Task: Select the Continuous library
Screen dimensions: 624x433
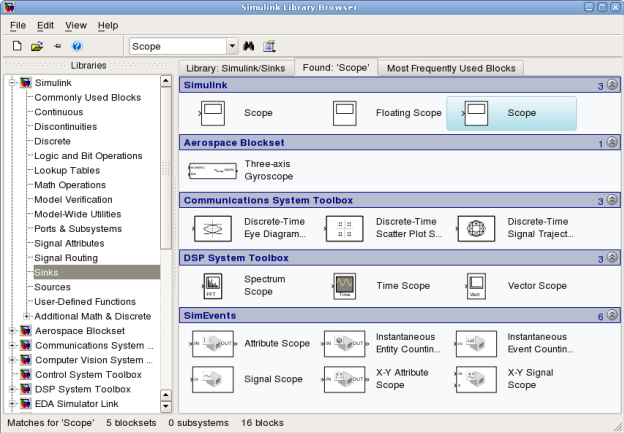Action: click(x=58, y=112)
